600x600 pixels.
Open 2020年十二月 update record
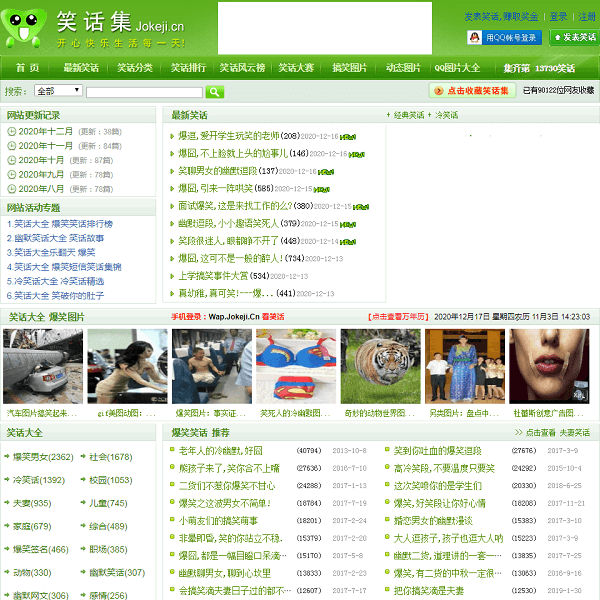click(46, 132)
